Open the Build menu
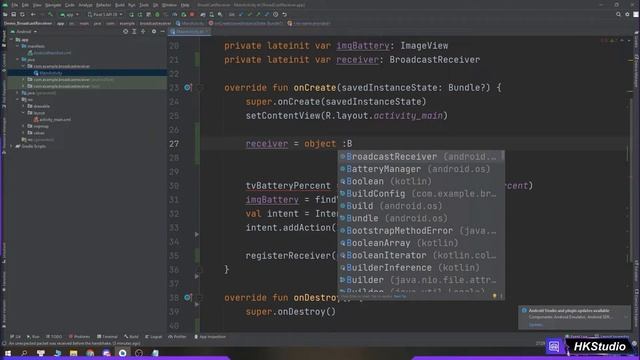The width and height of the screenshot is (640, 360). [120, 5]
